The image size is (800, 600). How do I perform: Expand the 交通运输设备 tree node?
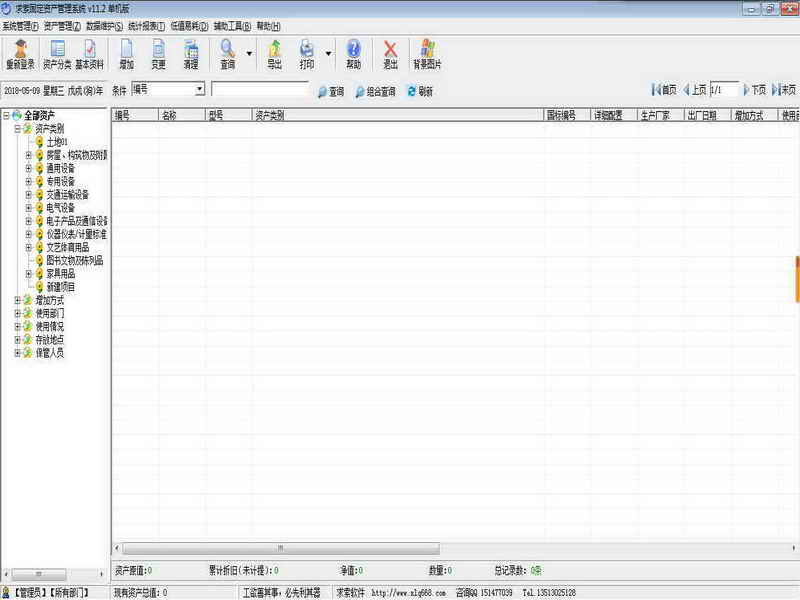tap(29, 194)
